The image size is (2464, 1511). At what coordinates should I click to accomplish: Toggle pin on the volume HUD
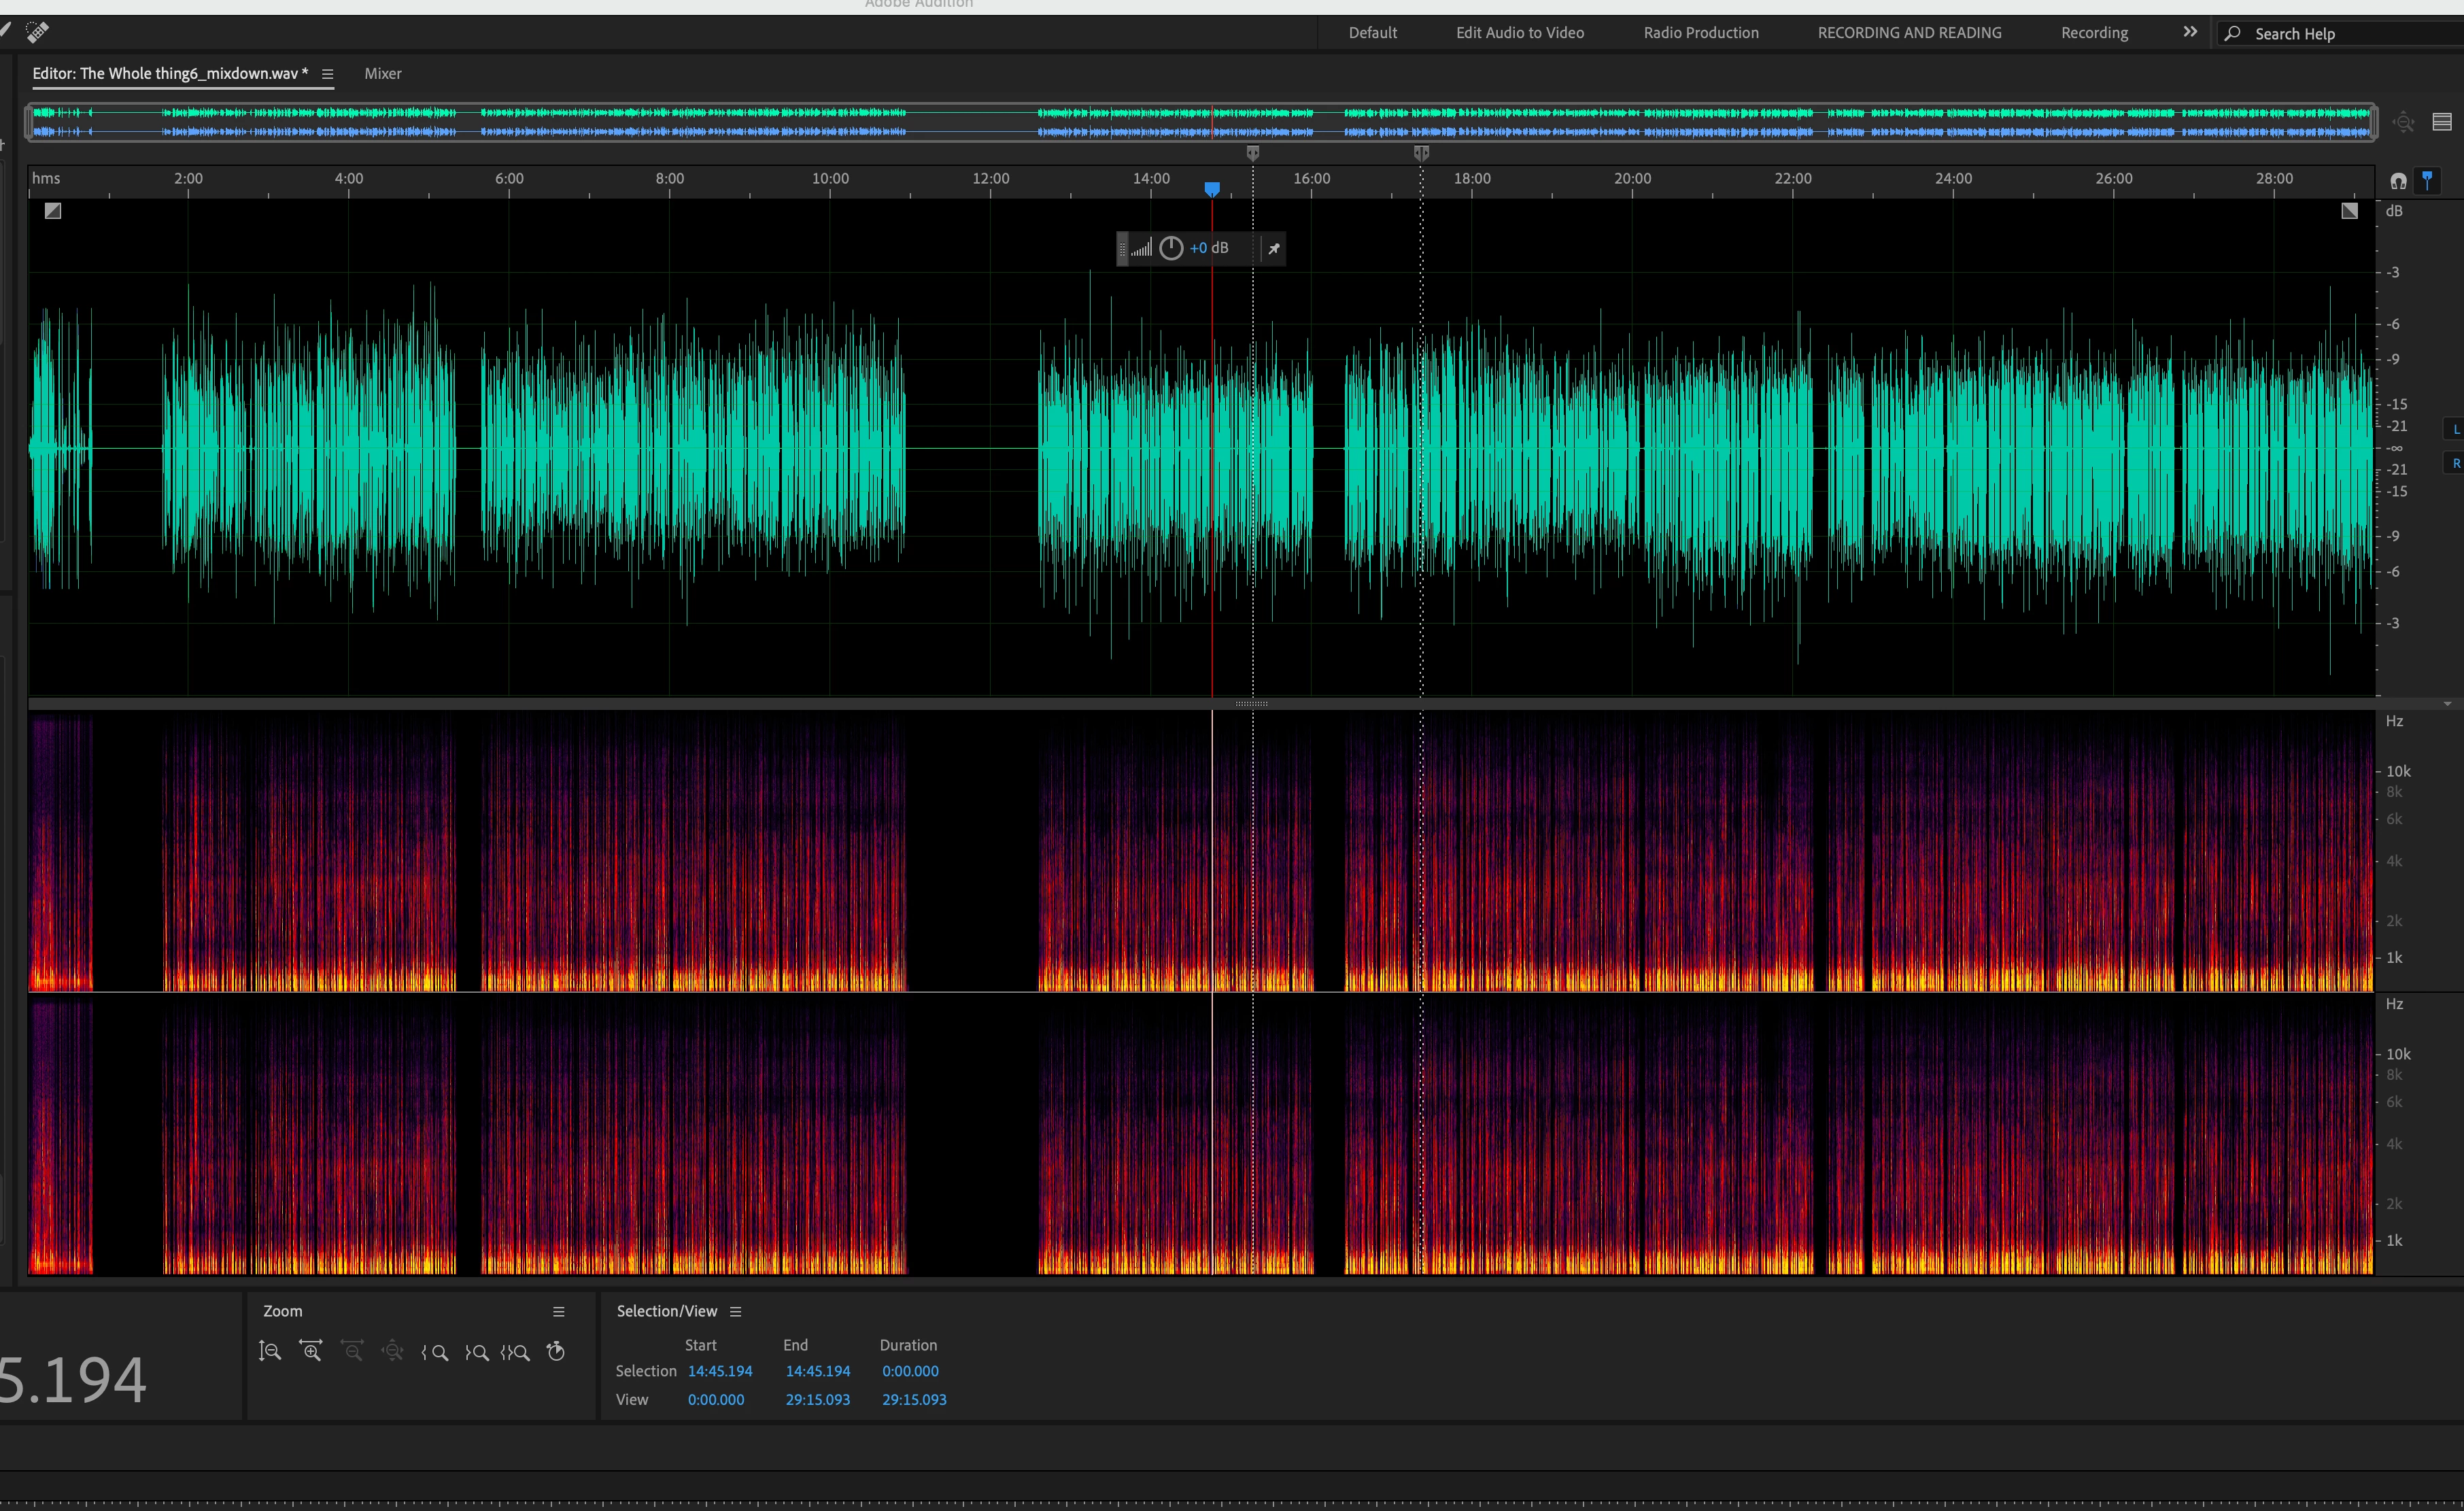pyautogui.click(x=1274, y=249)
